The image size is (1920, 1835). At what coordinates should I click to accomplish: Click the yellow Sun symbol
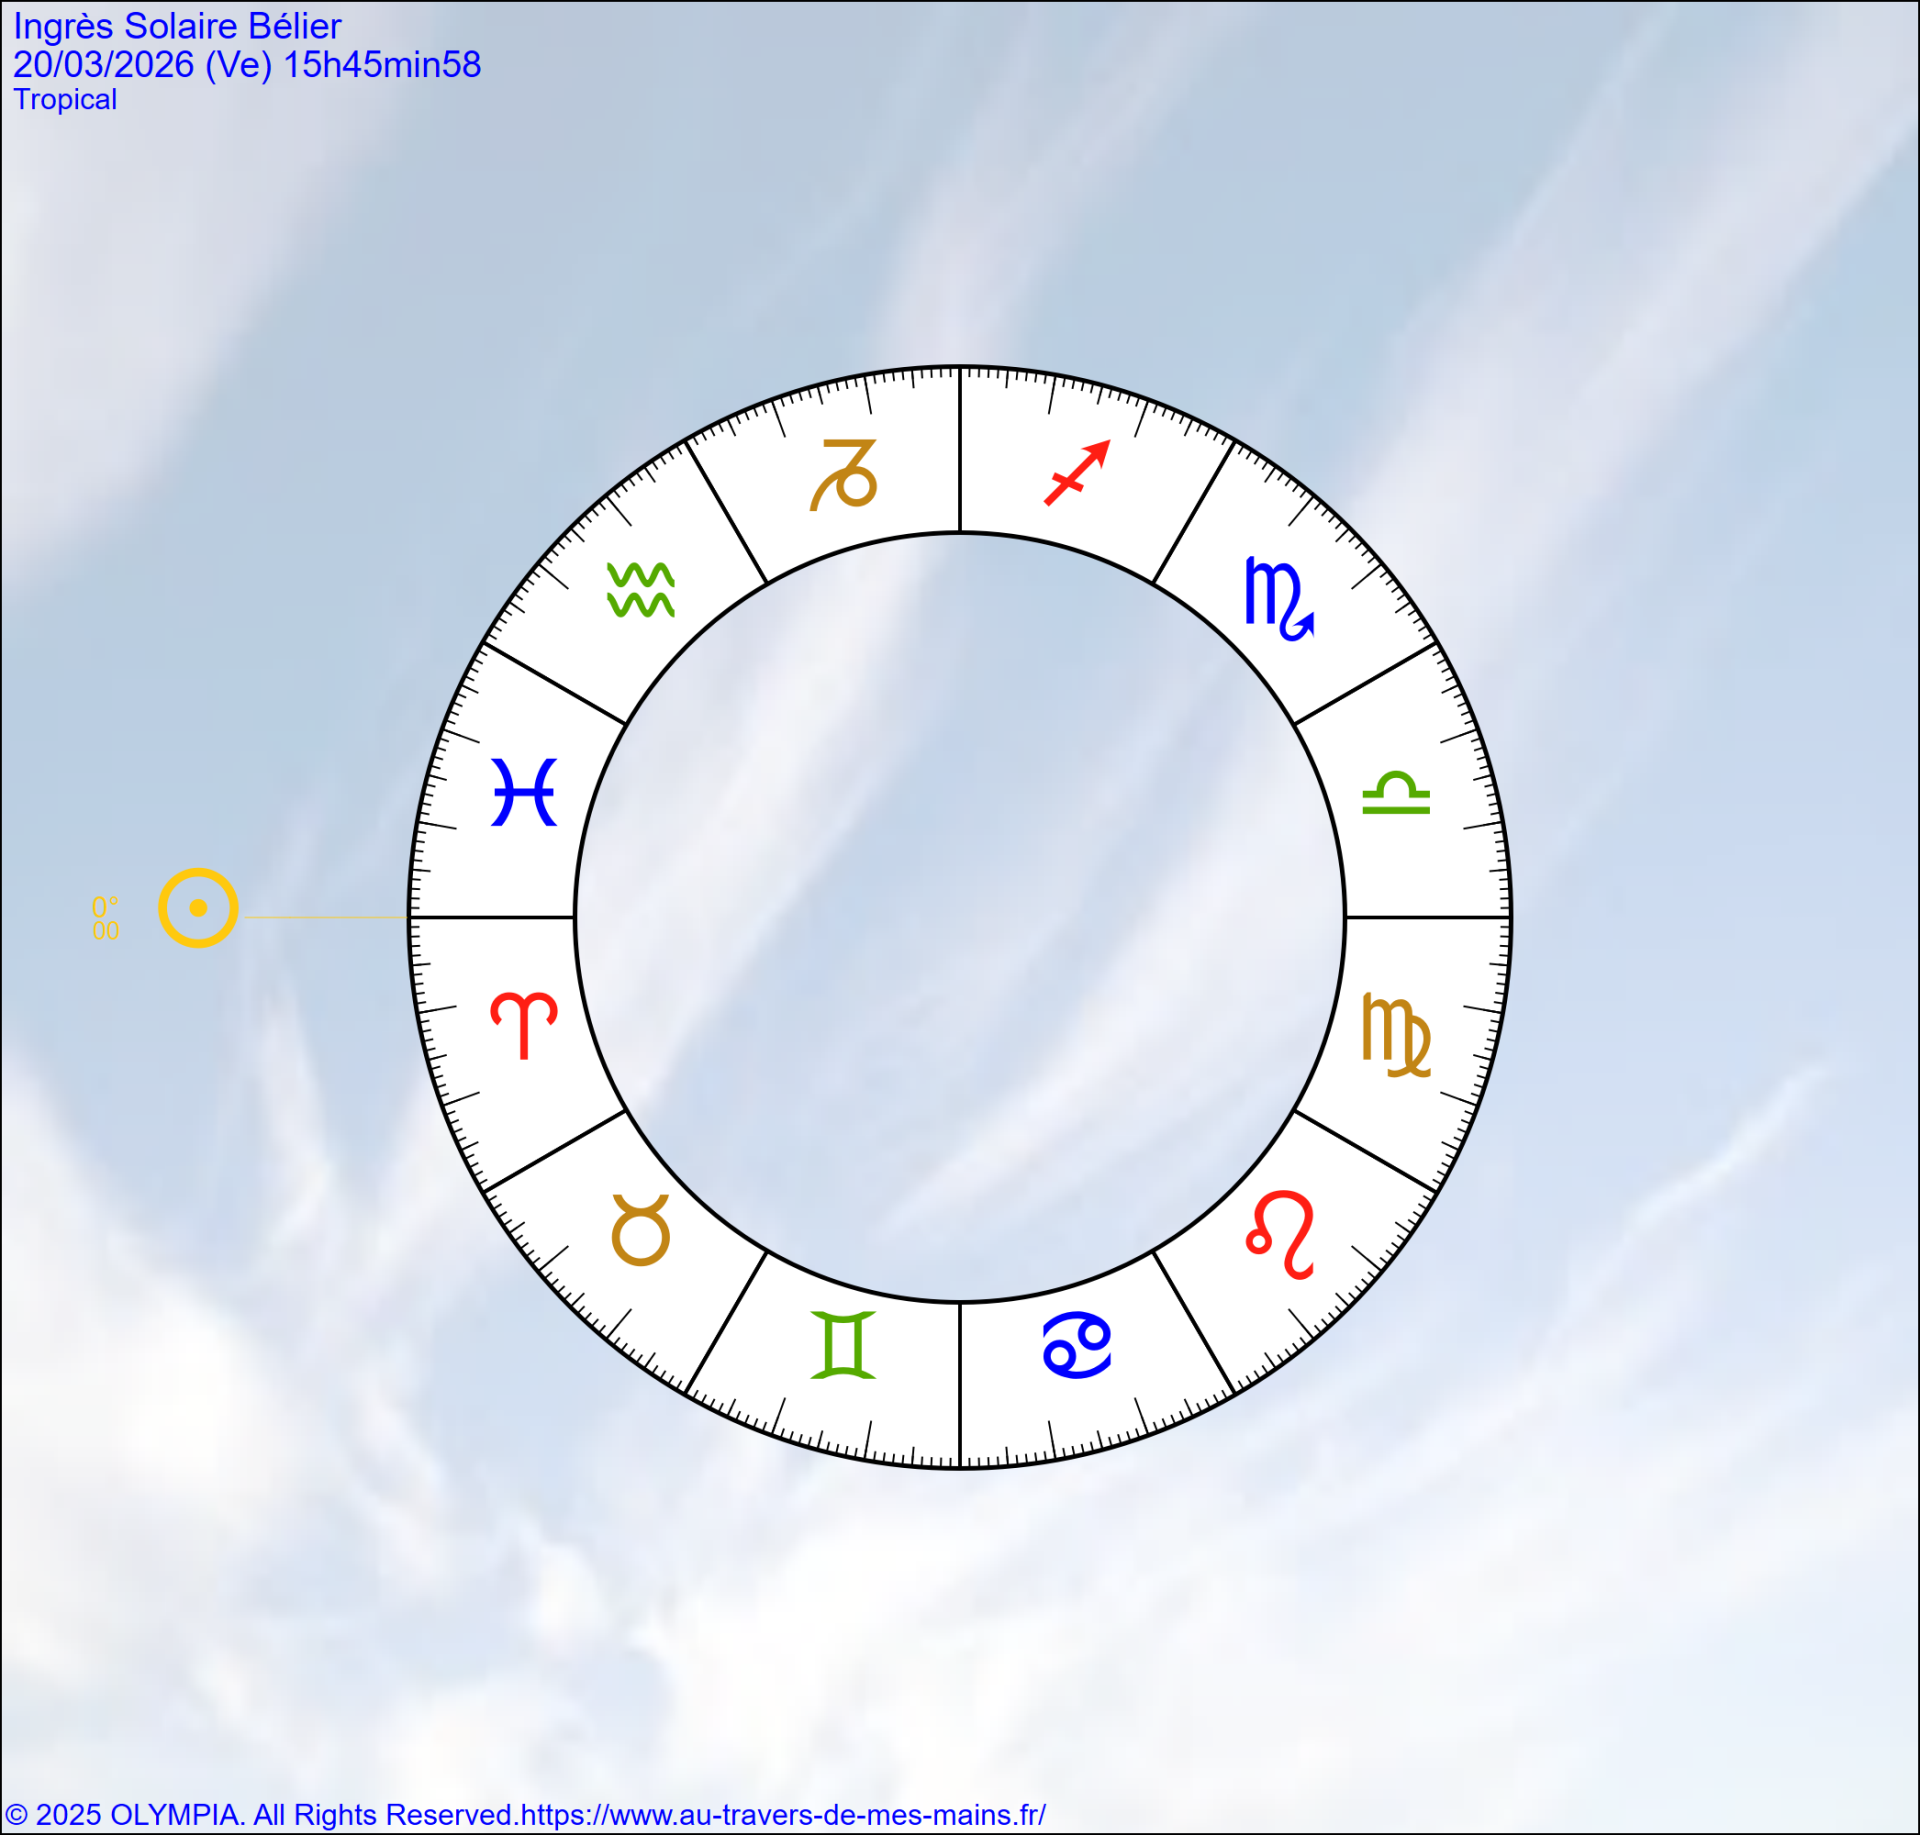point(198,908)
